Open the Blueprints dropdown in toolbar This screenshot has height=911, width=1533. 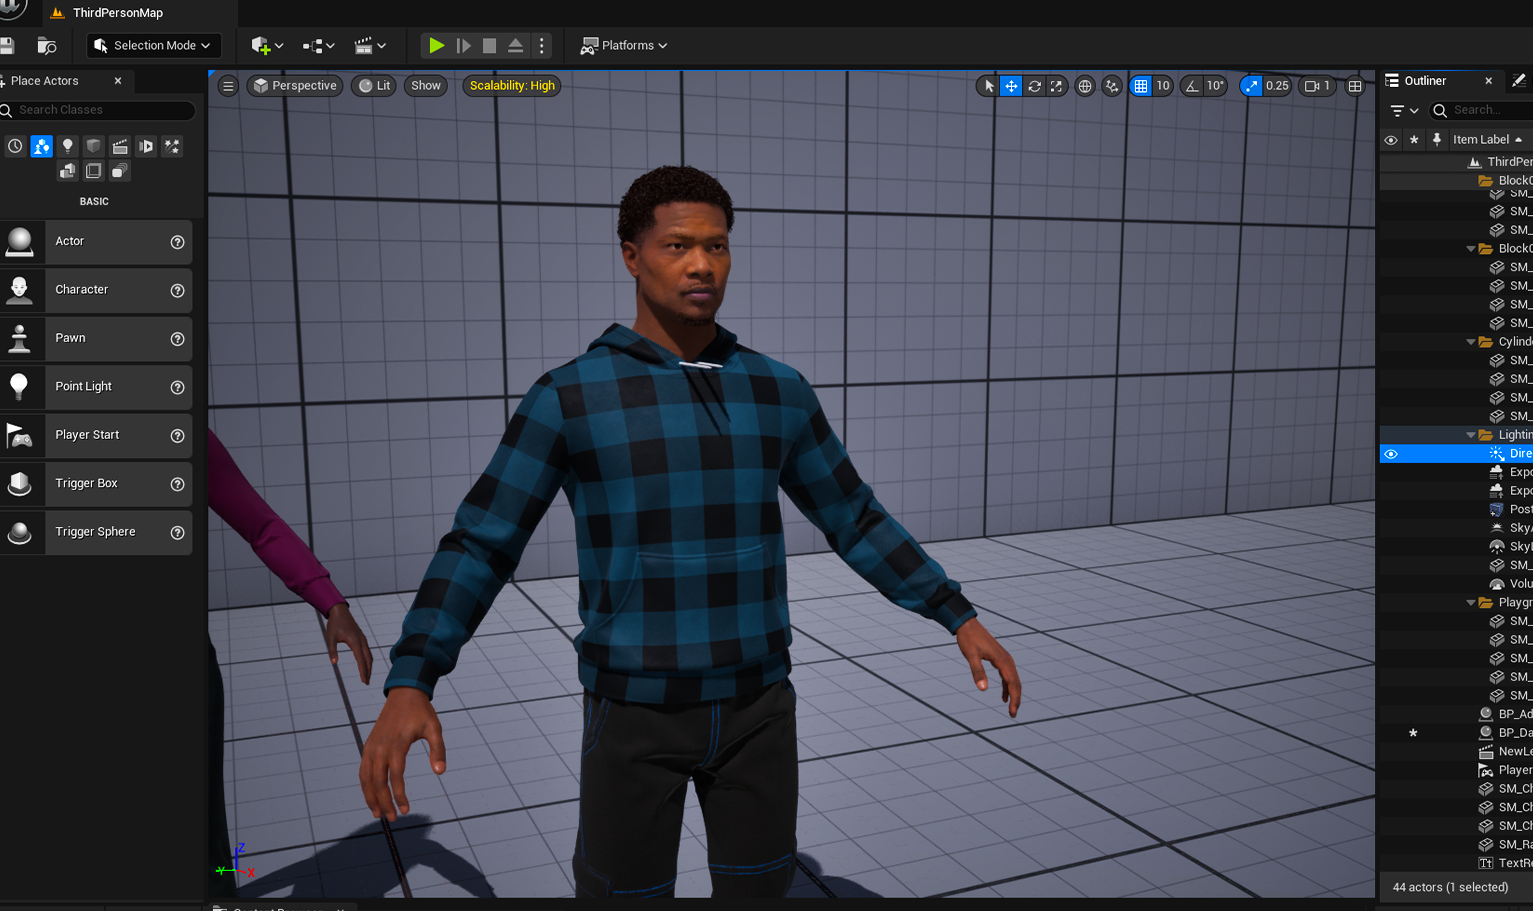[x=318, y=46]
